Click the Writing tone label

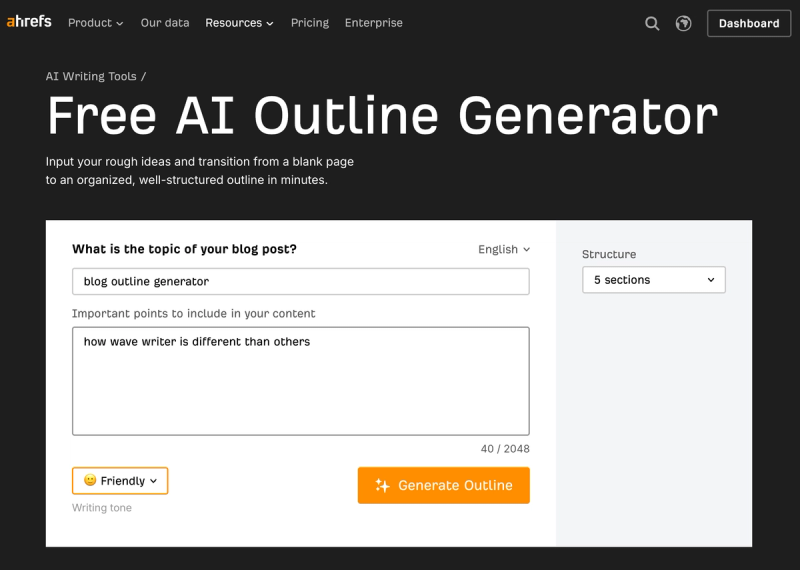click(102, 508)
